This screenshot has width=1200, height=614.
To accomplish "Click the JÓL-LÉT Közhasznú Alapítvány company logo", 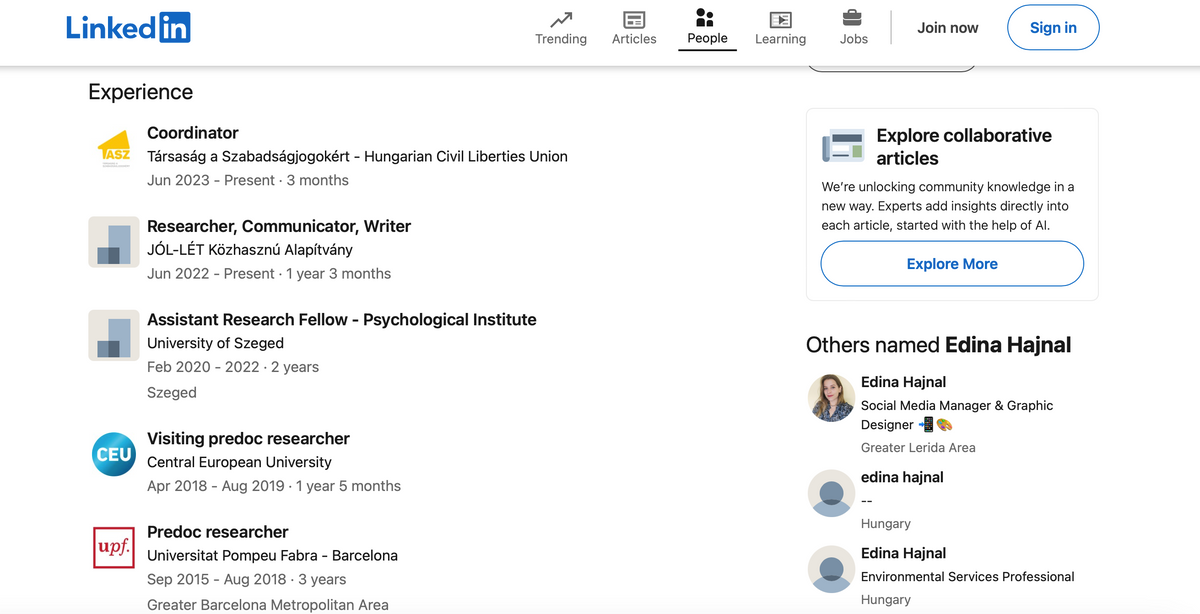I will click(x=114, y=241).
